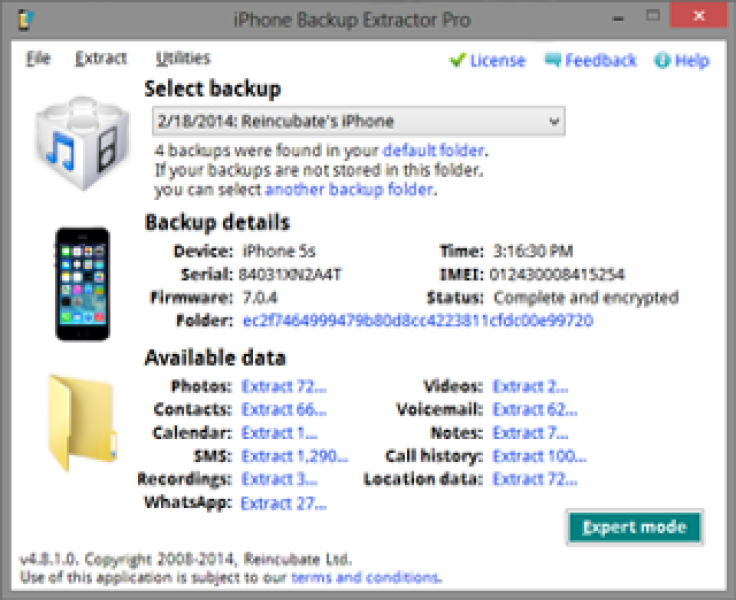Viewport: 736px width, 600px height.
Task: Click the Select backup heading
Action: click(213, 89)
